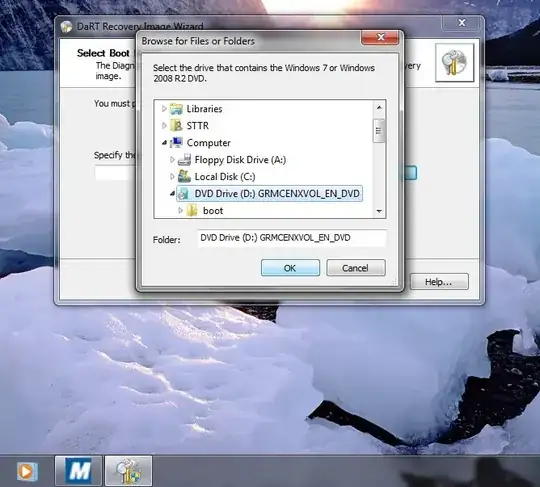Screen dimensions: 540x487
Task: Expand the Libraries node
Action: [x=164, y=109]
